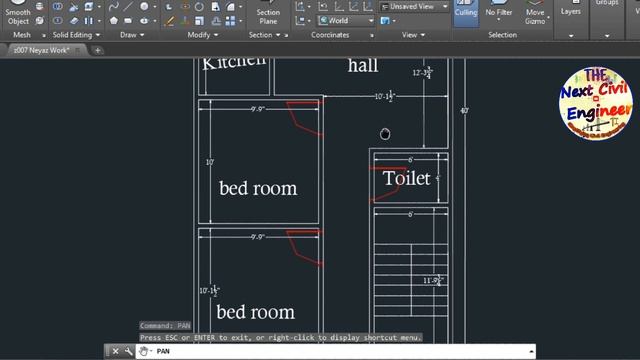Select the Rectangle tool in Draw panel
Screen dimensions: 640x360
coord(128,20)
